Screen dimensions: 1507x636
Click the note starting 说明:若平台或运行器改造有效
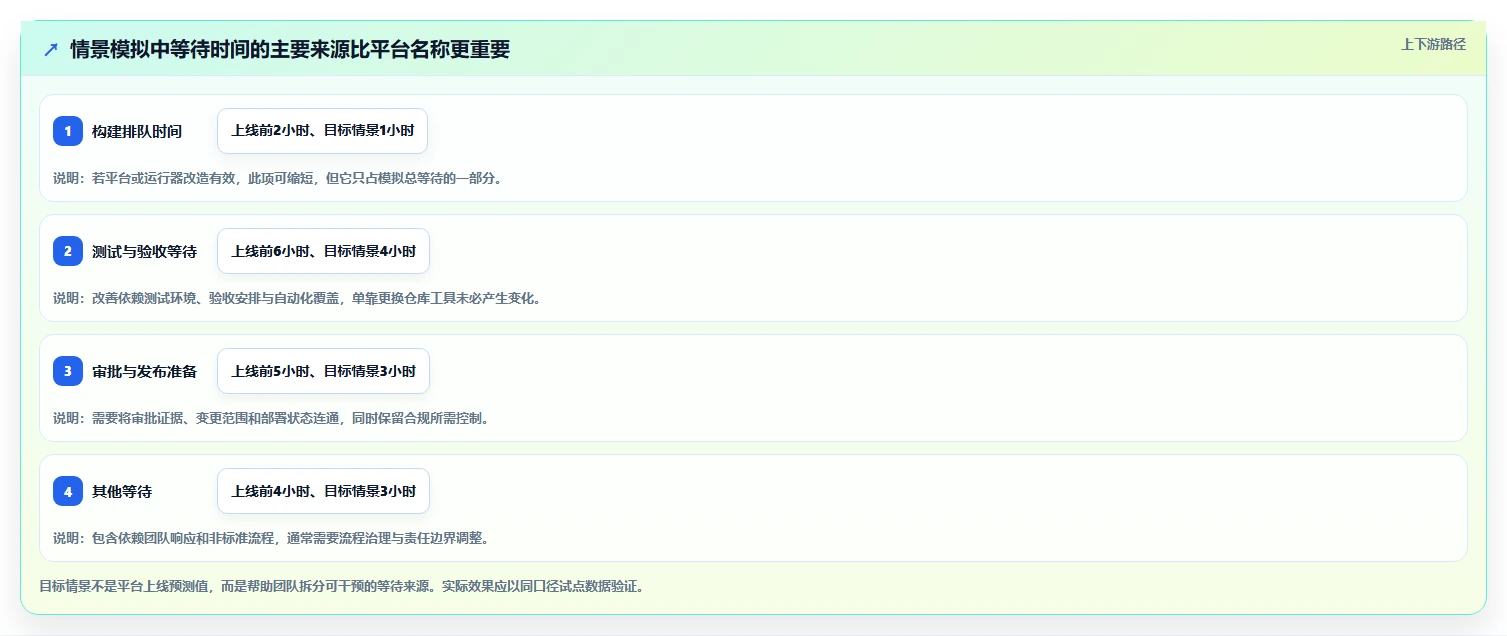coord(278,178)
